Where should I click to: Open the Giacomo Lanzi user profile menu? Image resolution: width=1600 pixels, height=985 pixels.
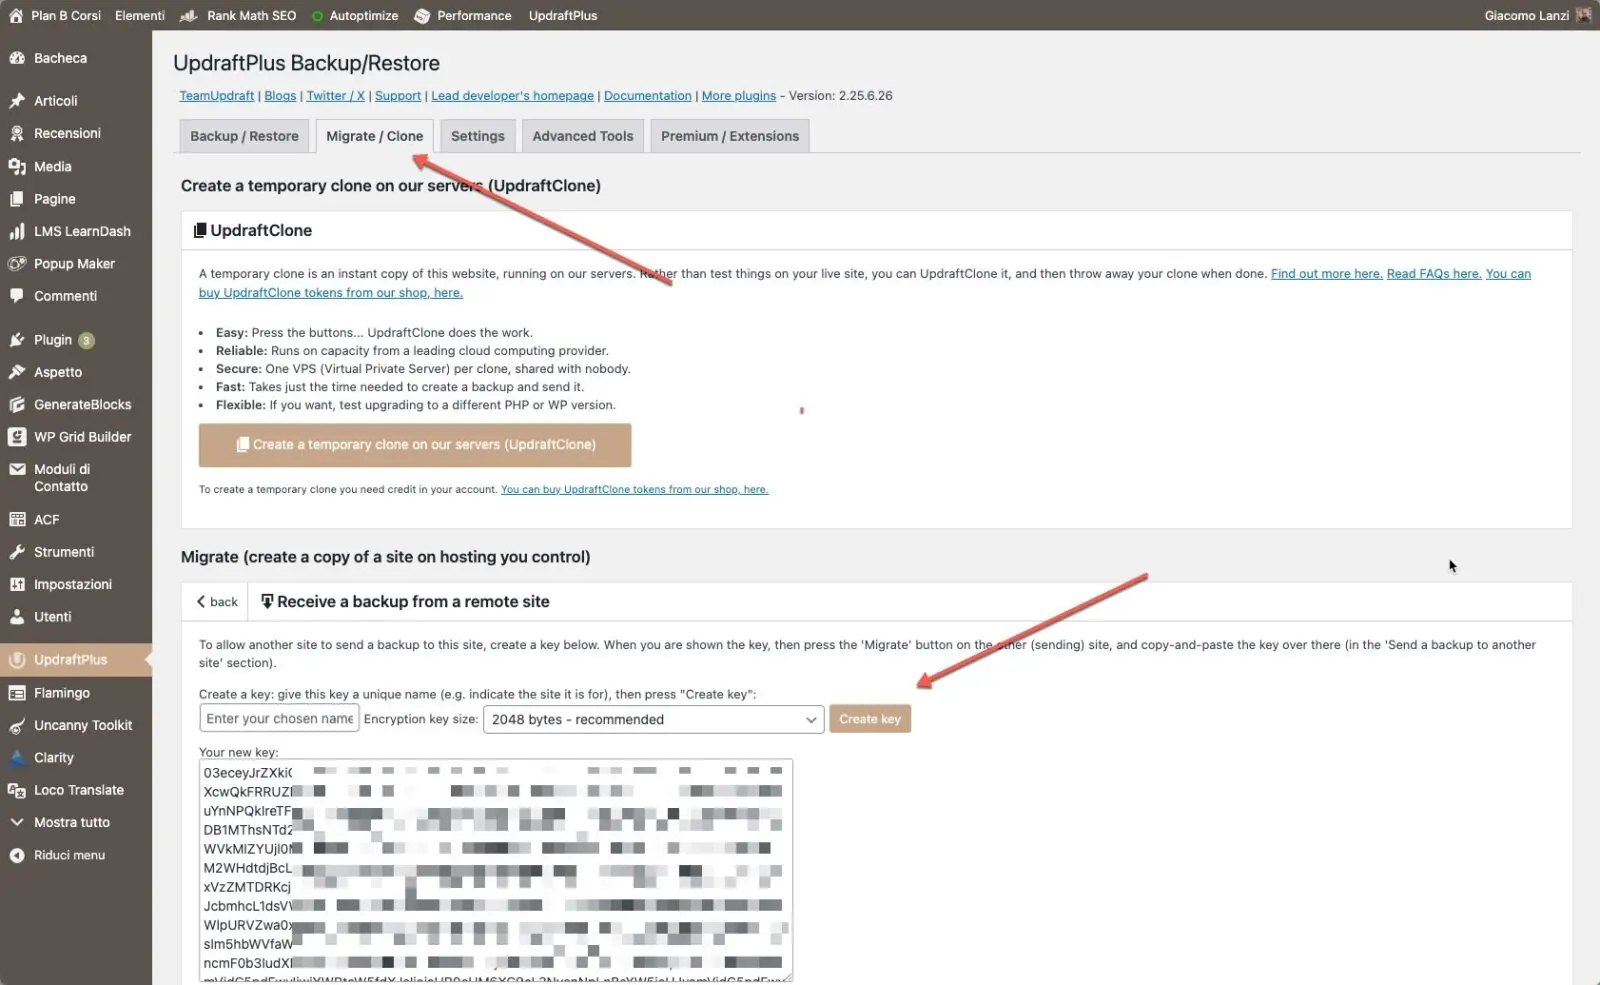1537,15
